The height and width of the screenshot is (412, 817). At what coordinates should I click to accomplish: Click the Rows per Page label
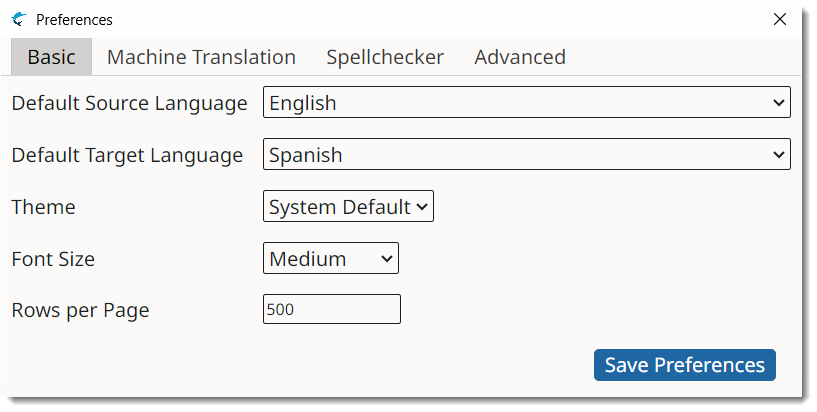click(80, 310)
